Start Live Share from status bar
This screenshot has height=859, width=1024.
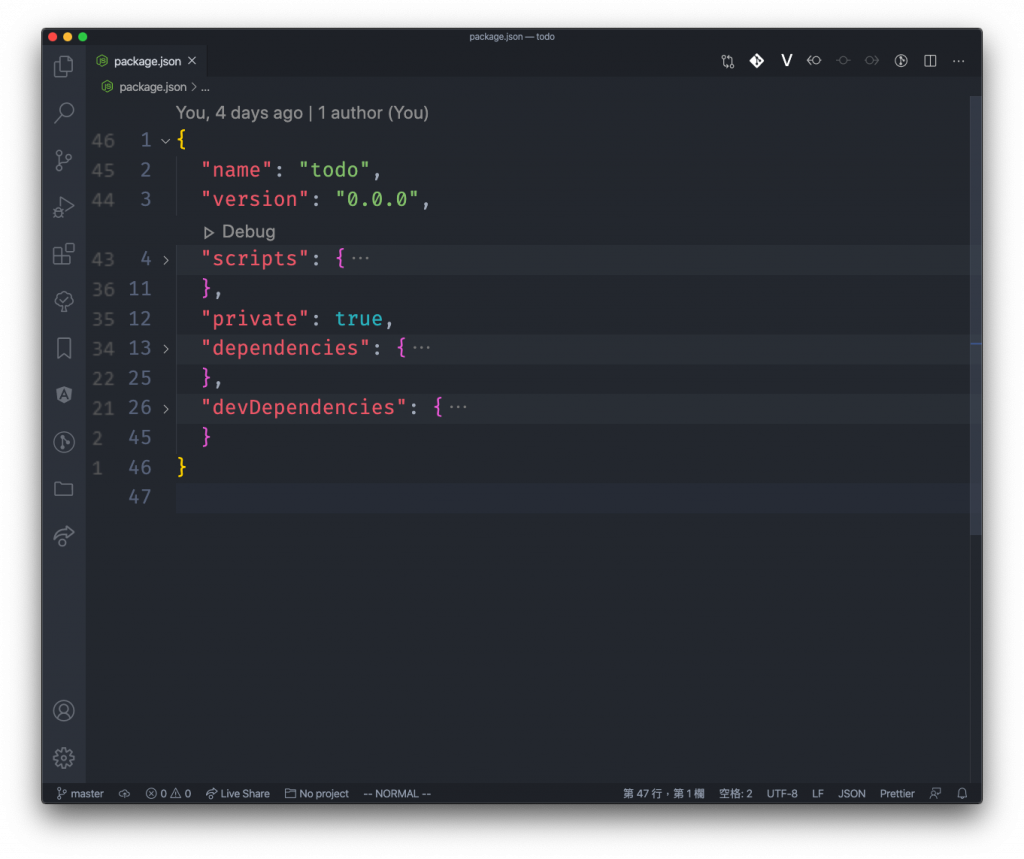pos(238,794)
